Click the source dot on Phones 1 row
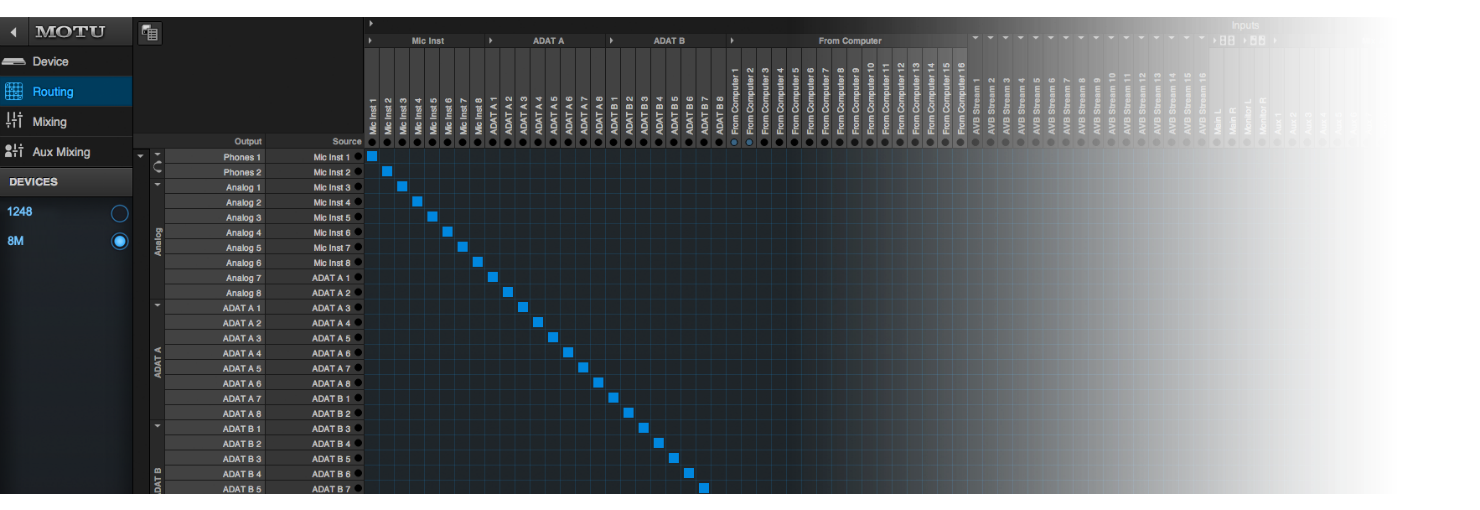The height and width of the screenshot is (510, 1480). [358, 157]
